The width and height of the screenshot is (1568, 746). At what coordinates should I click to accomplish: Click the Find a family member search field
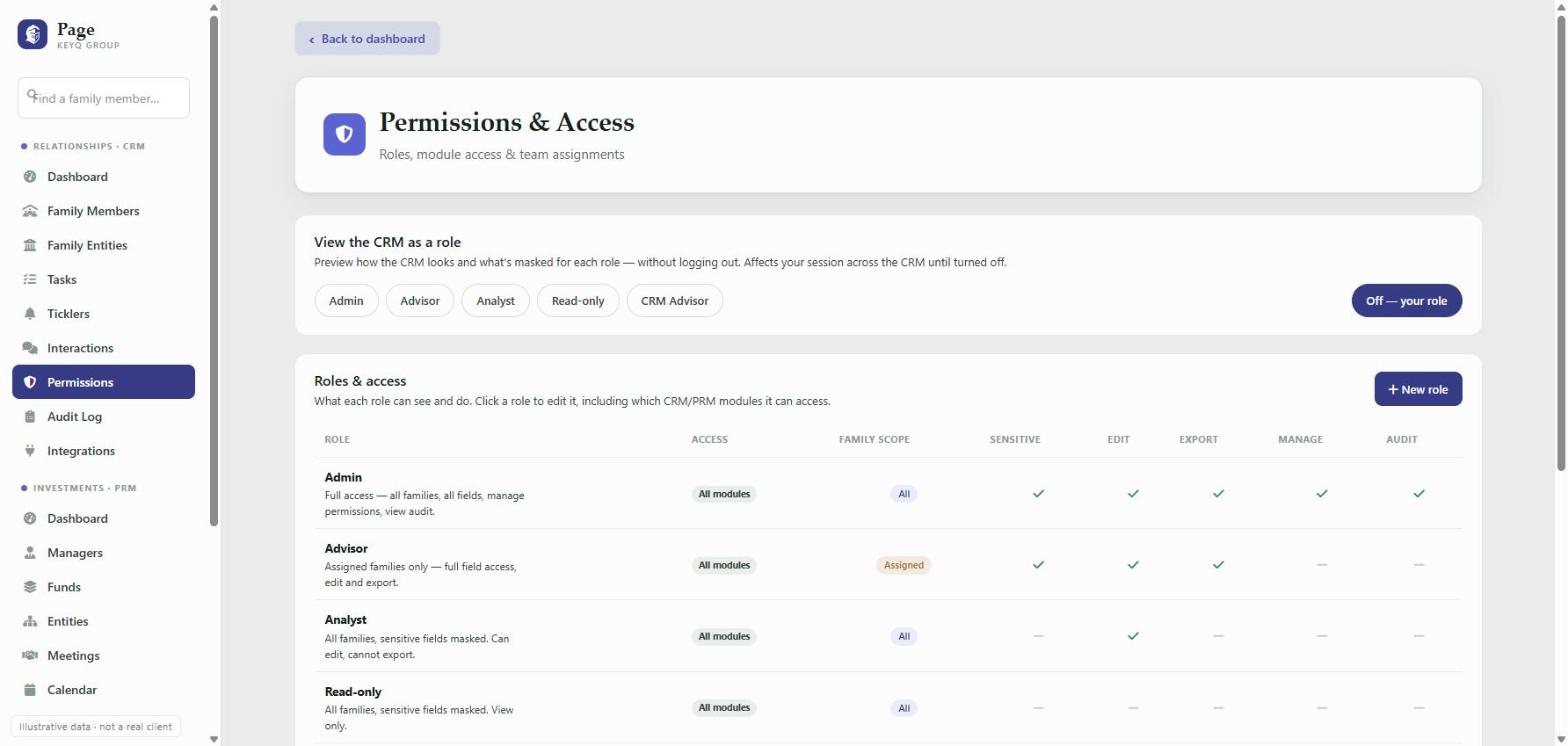(104, 98)
